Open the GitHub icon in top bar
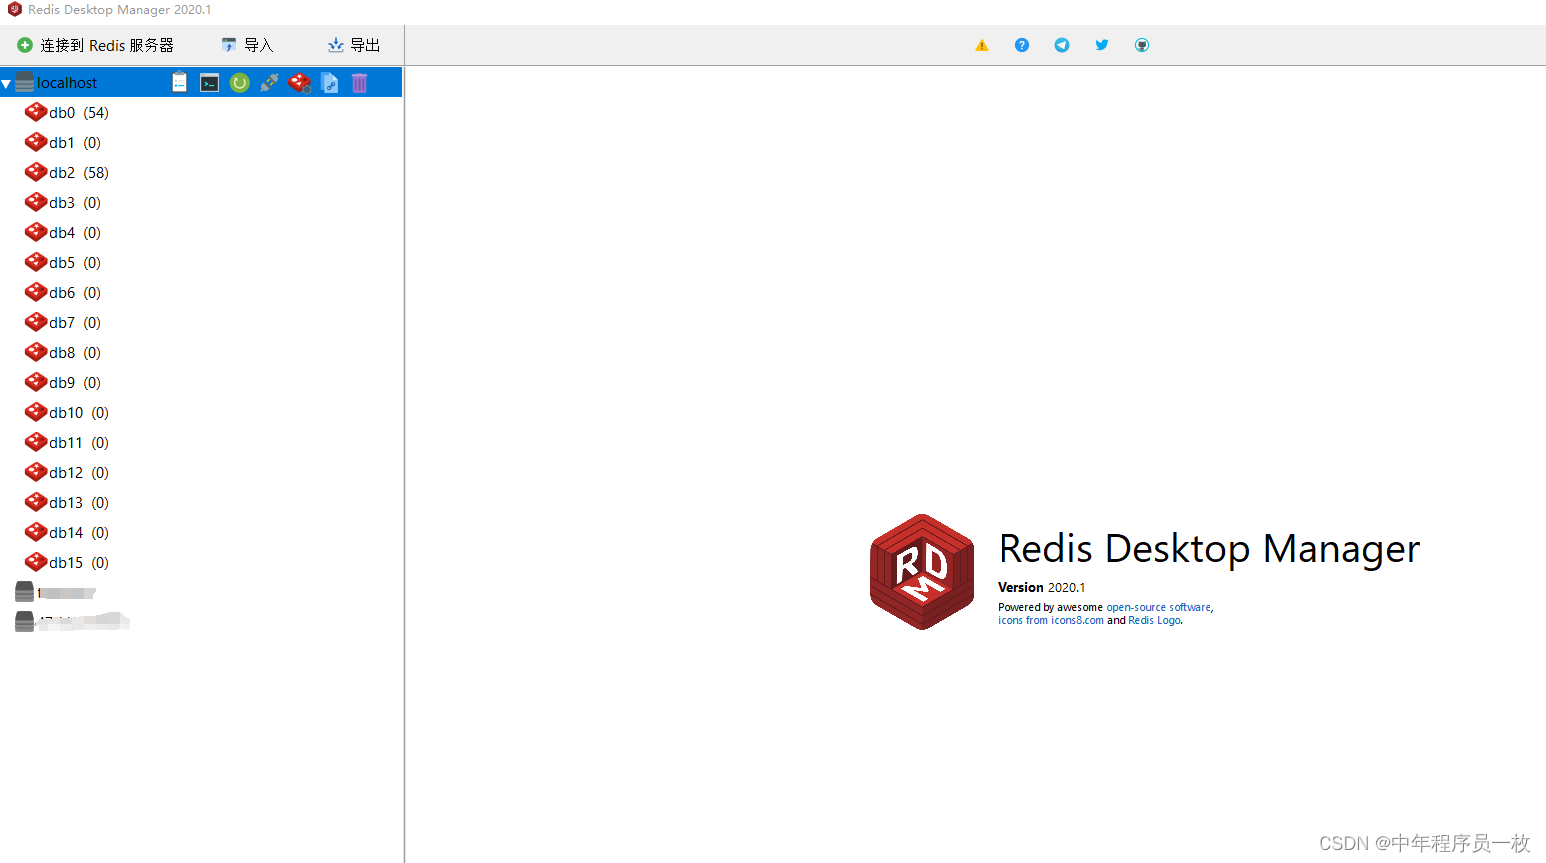1546x863 pixels. (x=1142, y=45)
